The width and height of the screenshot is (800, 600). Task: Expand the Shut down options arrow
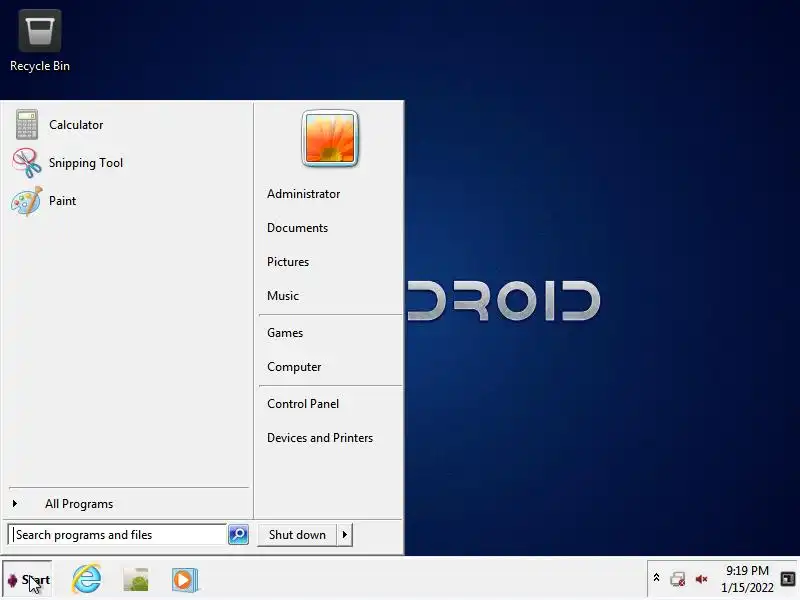pyautogui.click(x=345, y=535)
